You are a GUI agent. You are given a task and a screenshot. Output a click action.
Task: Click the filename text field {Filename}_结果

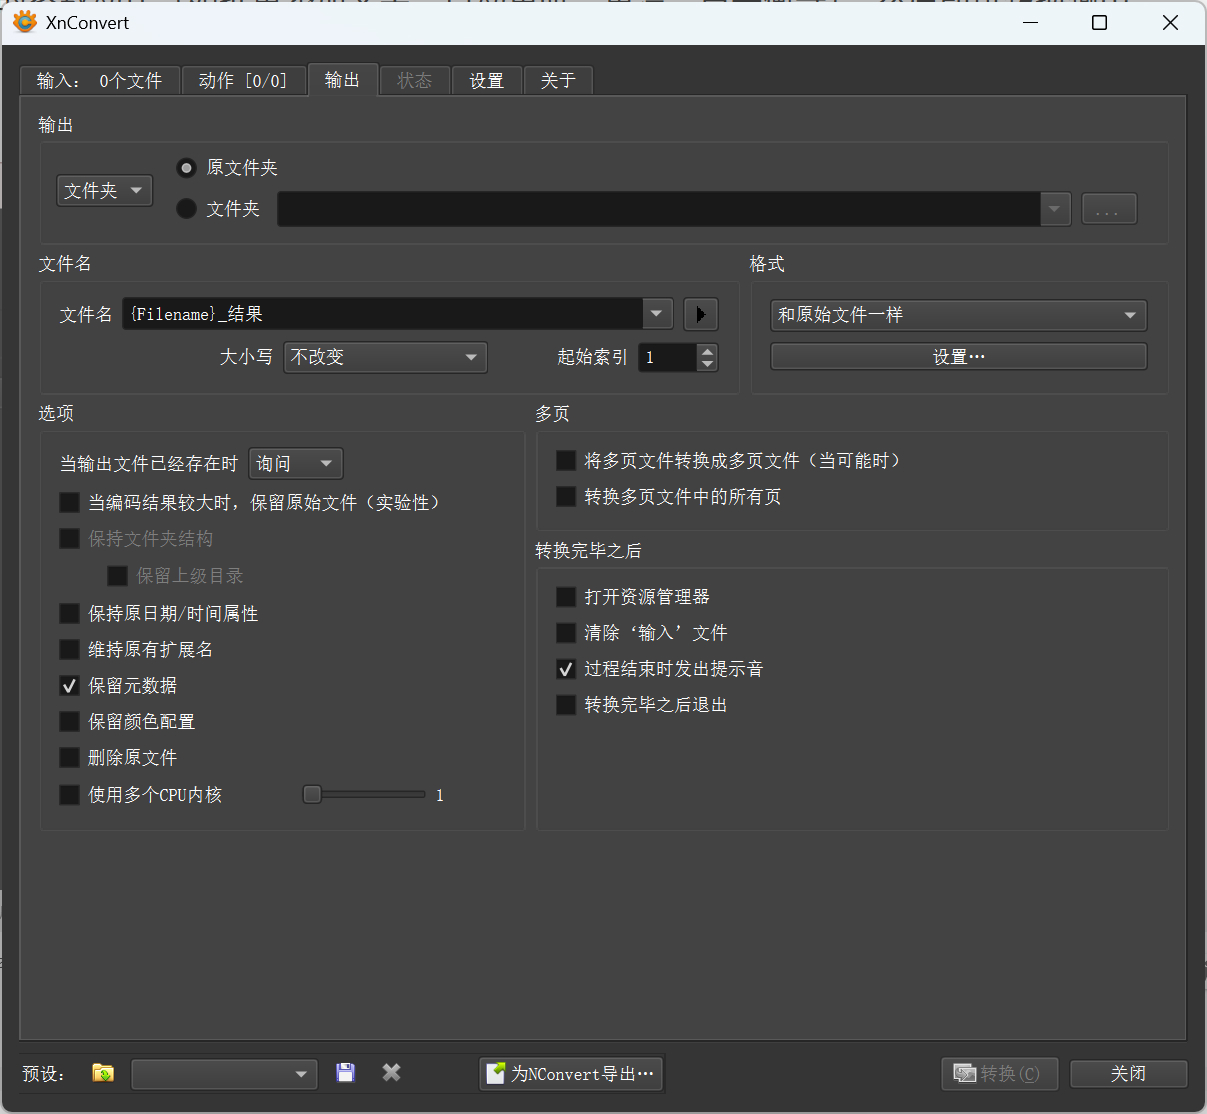(x=383, y=314)
